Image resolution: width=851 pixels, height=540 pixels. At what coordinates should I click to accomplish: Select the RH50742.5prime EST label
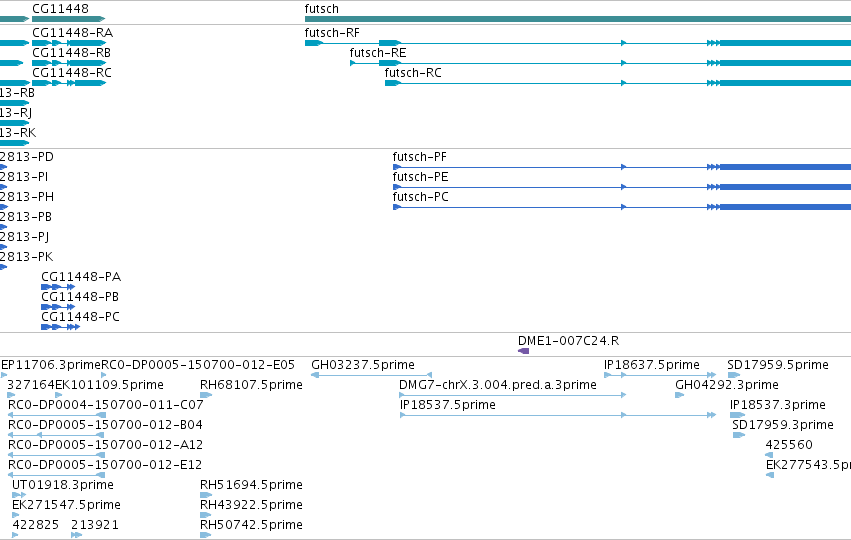pos(251,525)
